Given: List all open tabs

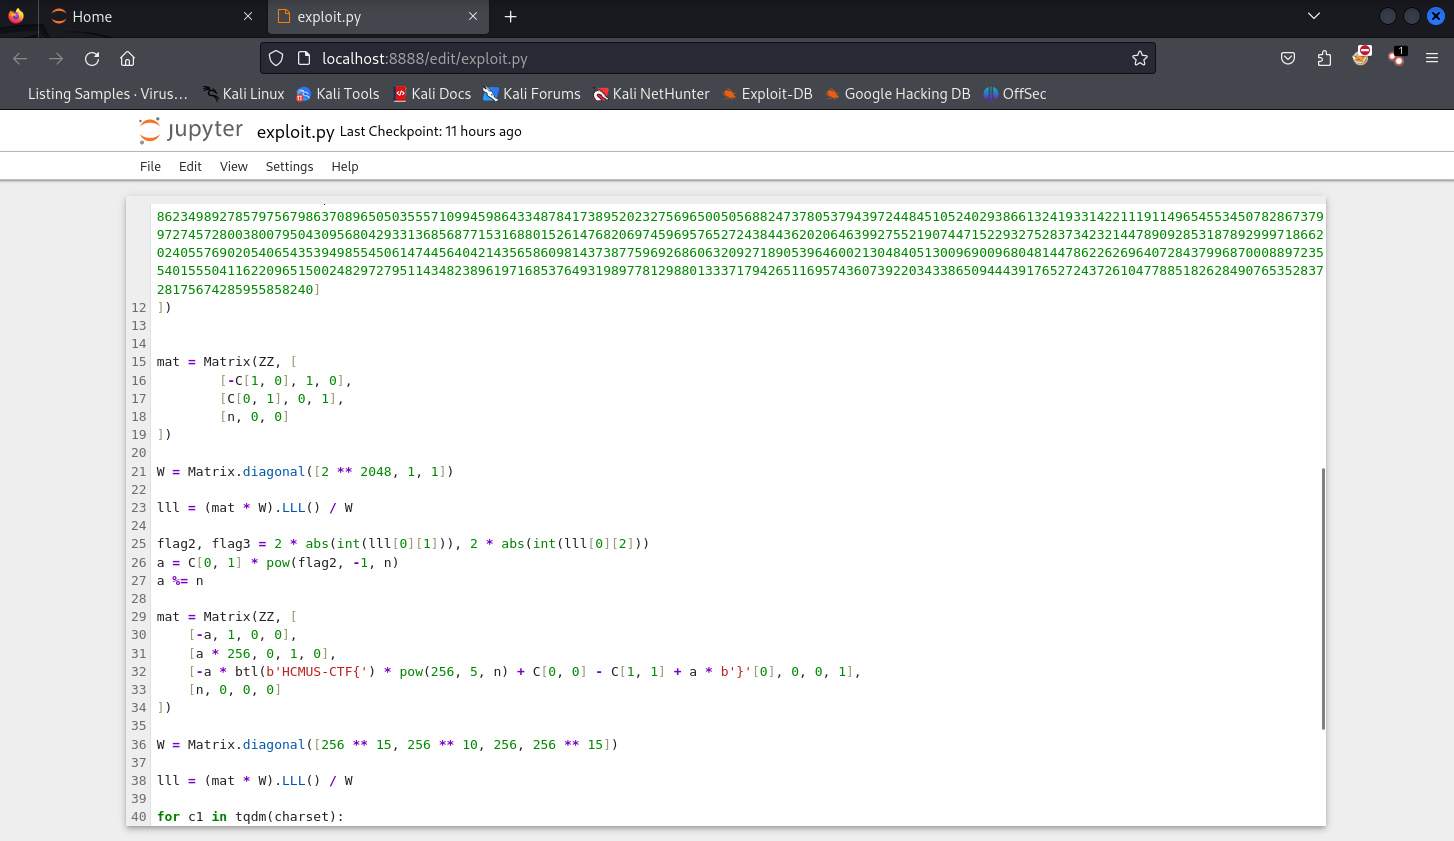Looking at the screenshot, I should 1314,16.
